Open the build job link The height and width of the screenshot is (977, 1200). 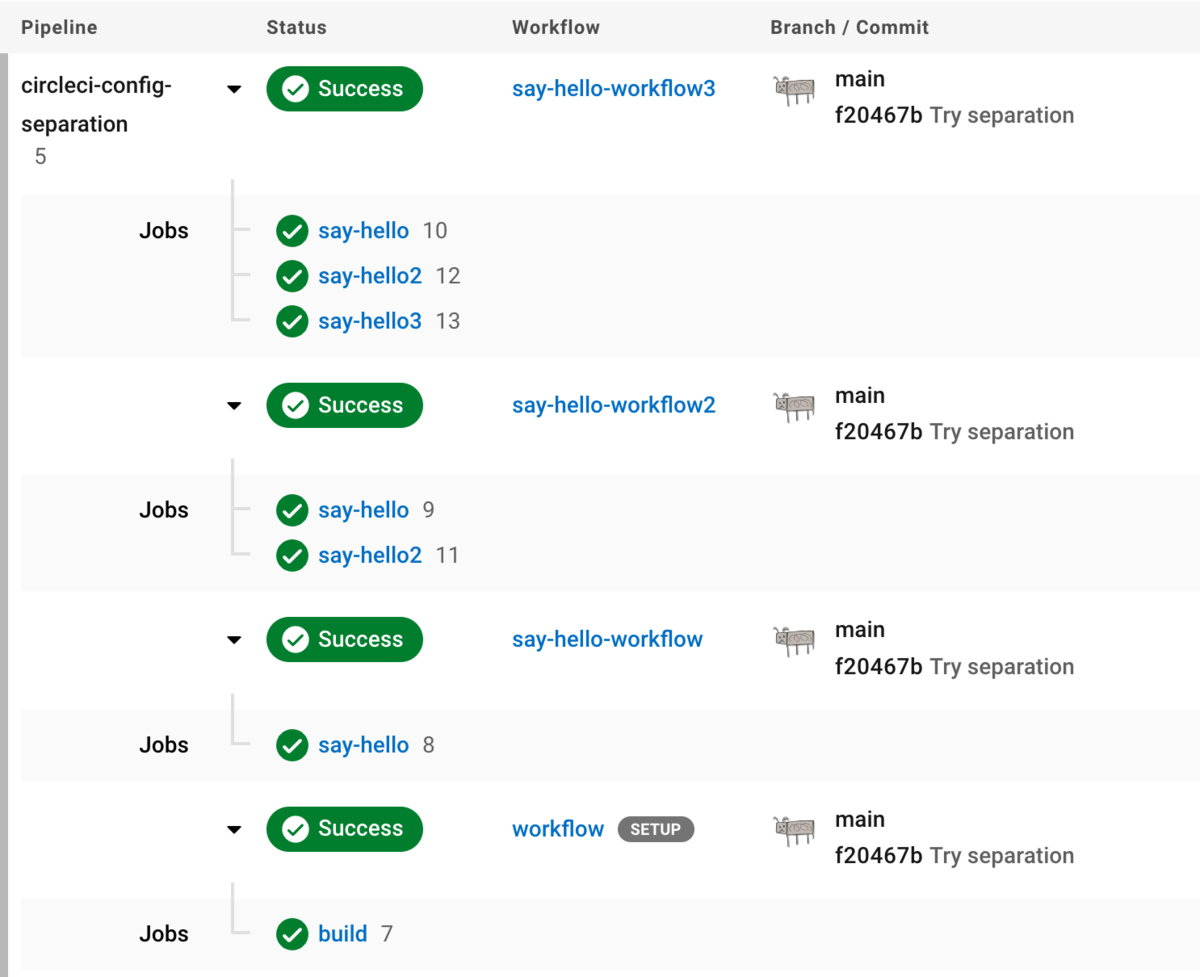343,934
